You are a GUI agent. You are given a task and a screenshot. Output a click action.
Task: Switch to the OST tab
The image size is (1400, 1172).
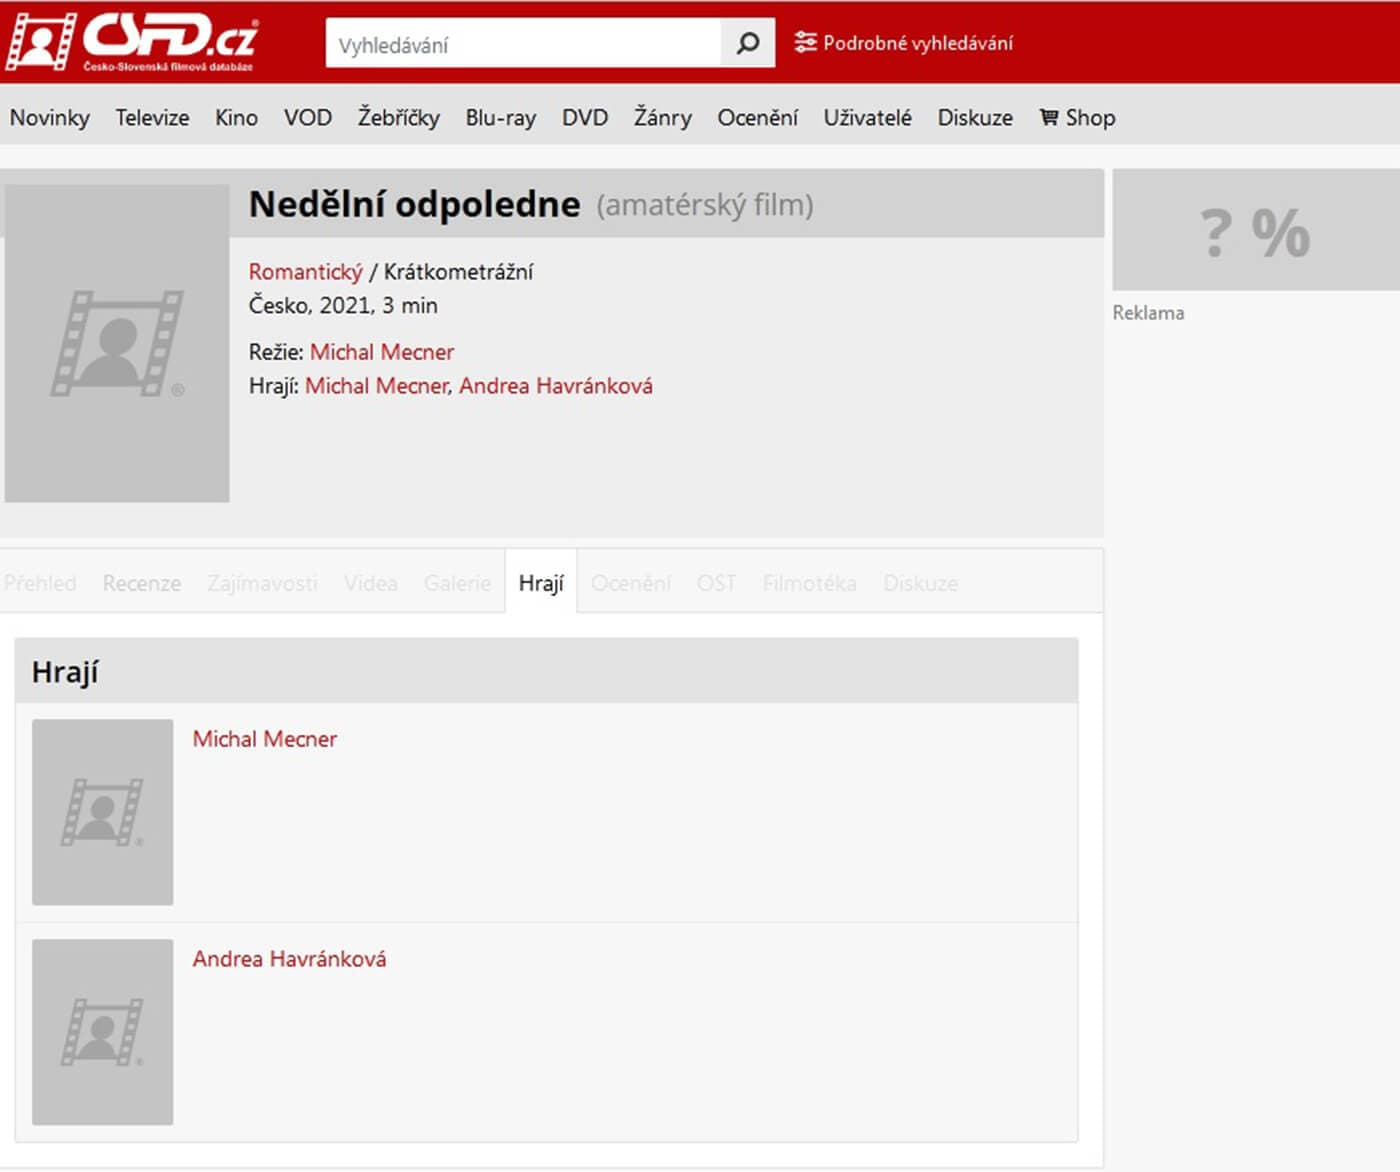tap(716, 583)
